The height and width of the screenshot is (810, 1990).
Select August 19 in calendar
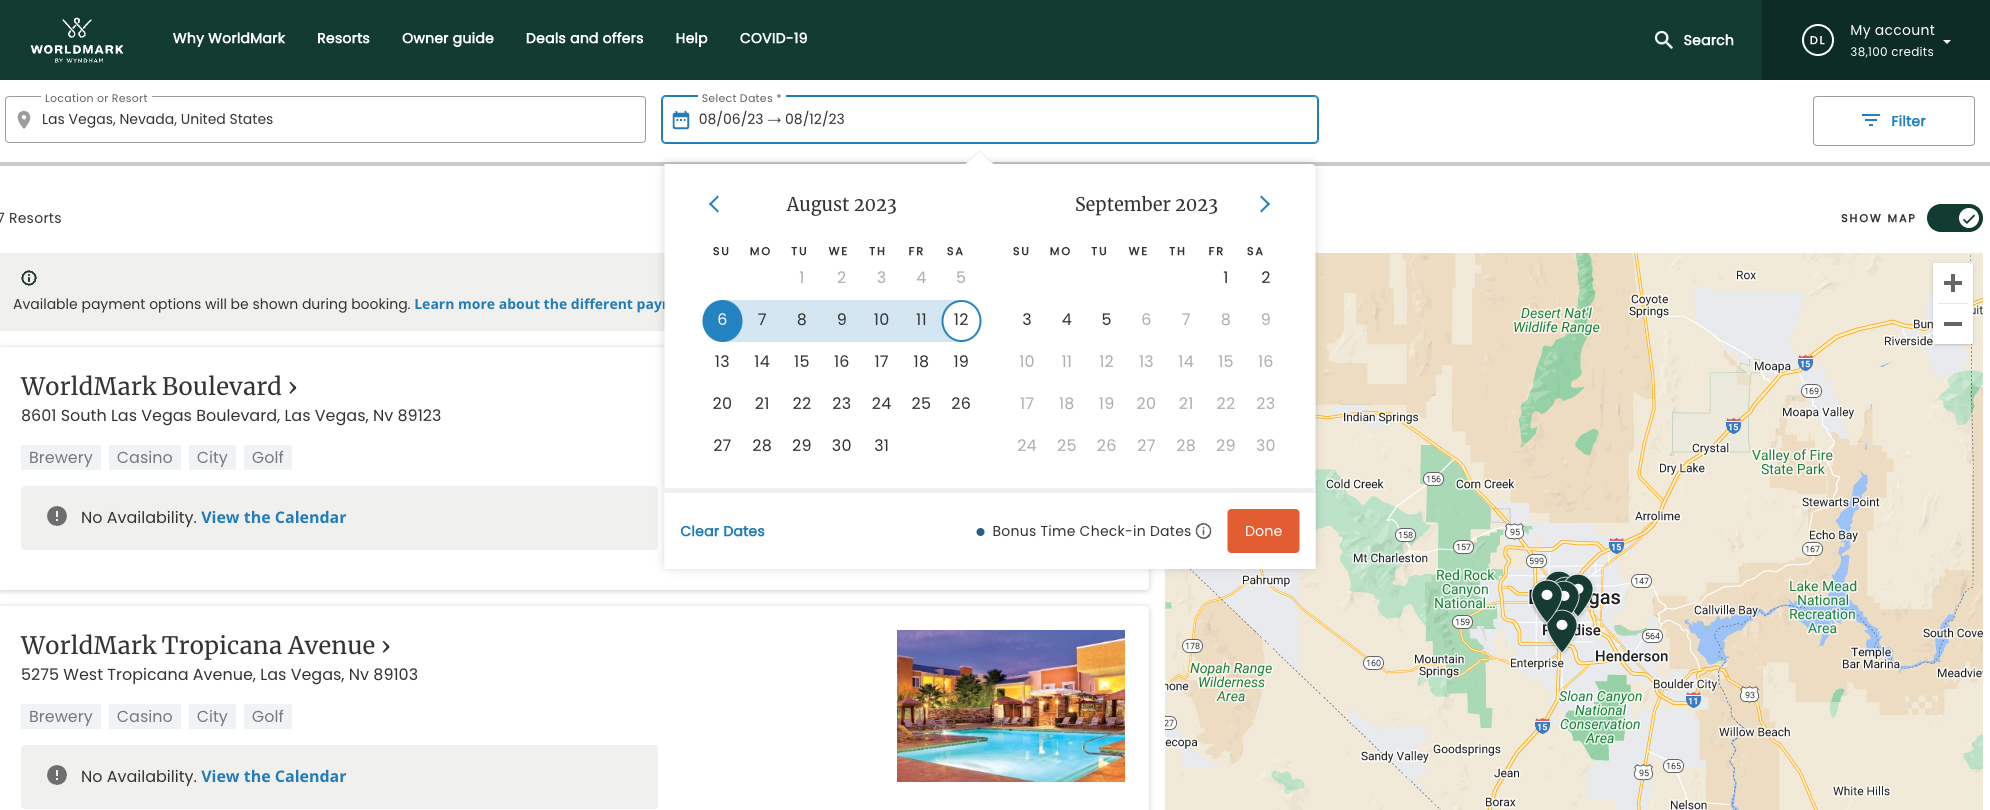pos(961,362)
